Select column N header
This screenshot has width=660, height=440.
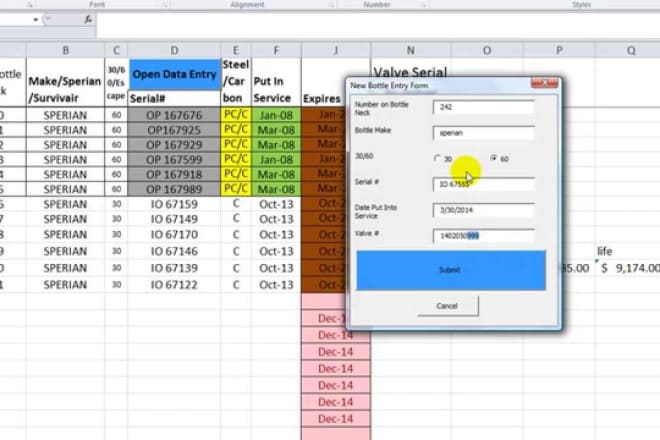point(410,51)
